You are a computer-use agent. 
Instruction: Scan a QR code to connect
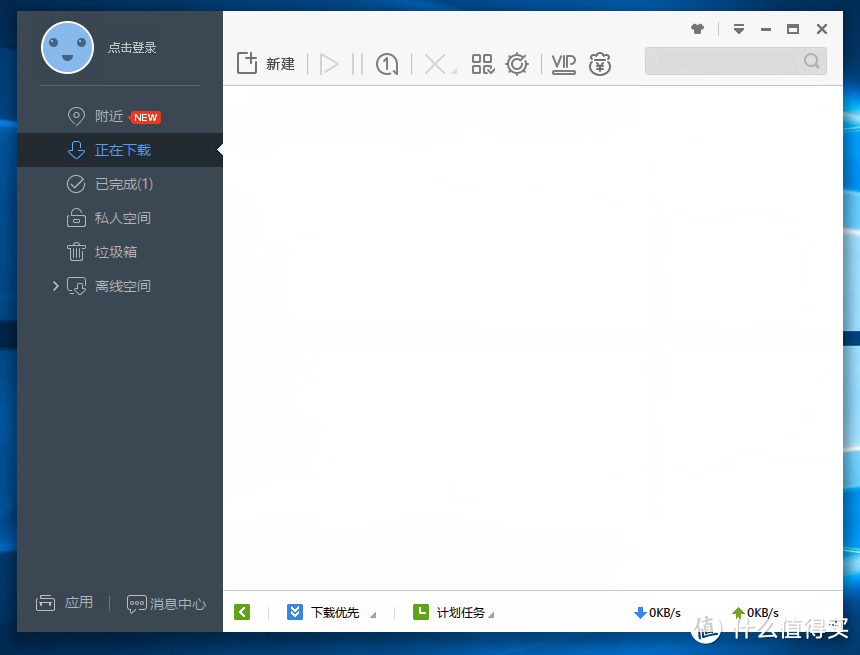tap(482, 63)
